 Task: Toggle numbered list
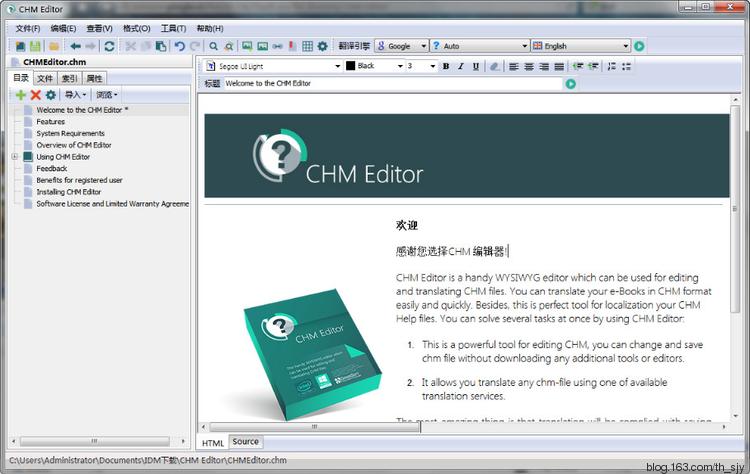coord(611,66)
